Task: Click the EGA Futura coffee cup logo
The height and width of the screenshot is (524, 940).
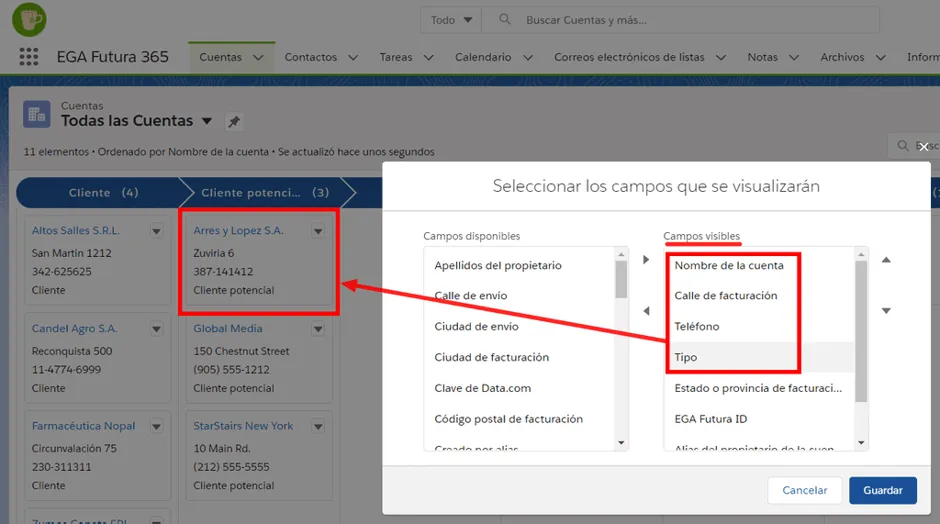Action: pyautogui.click(x=29, y=19)
